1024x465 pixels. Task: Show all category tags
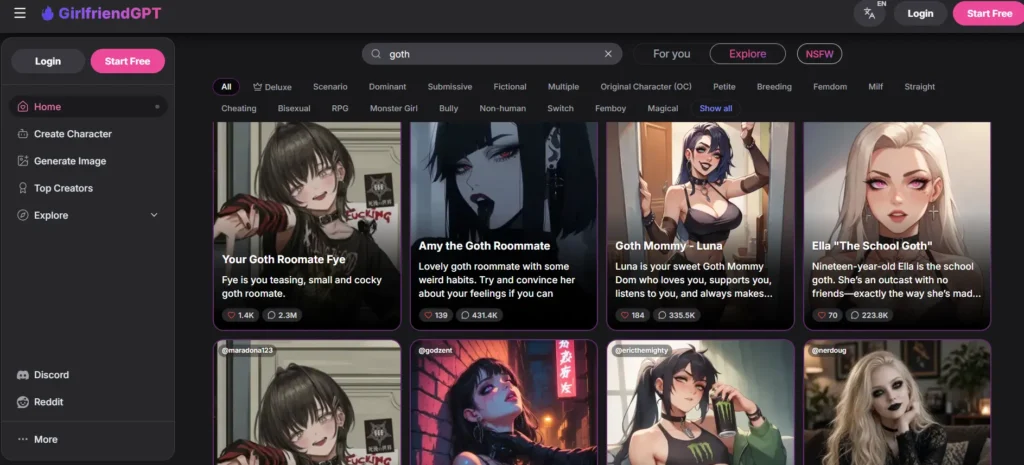(716, 108)
